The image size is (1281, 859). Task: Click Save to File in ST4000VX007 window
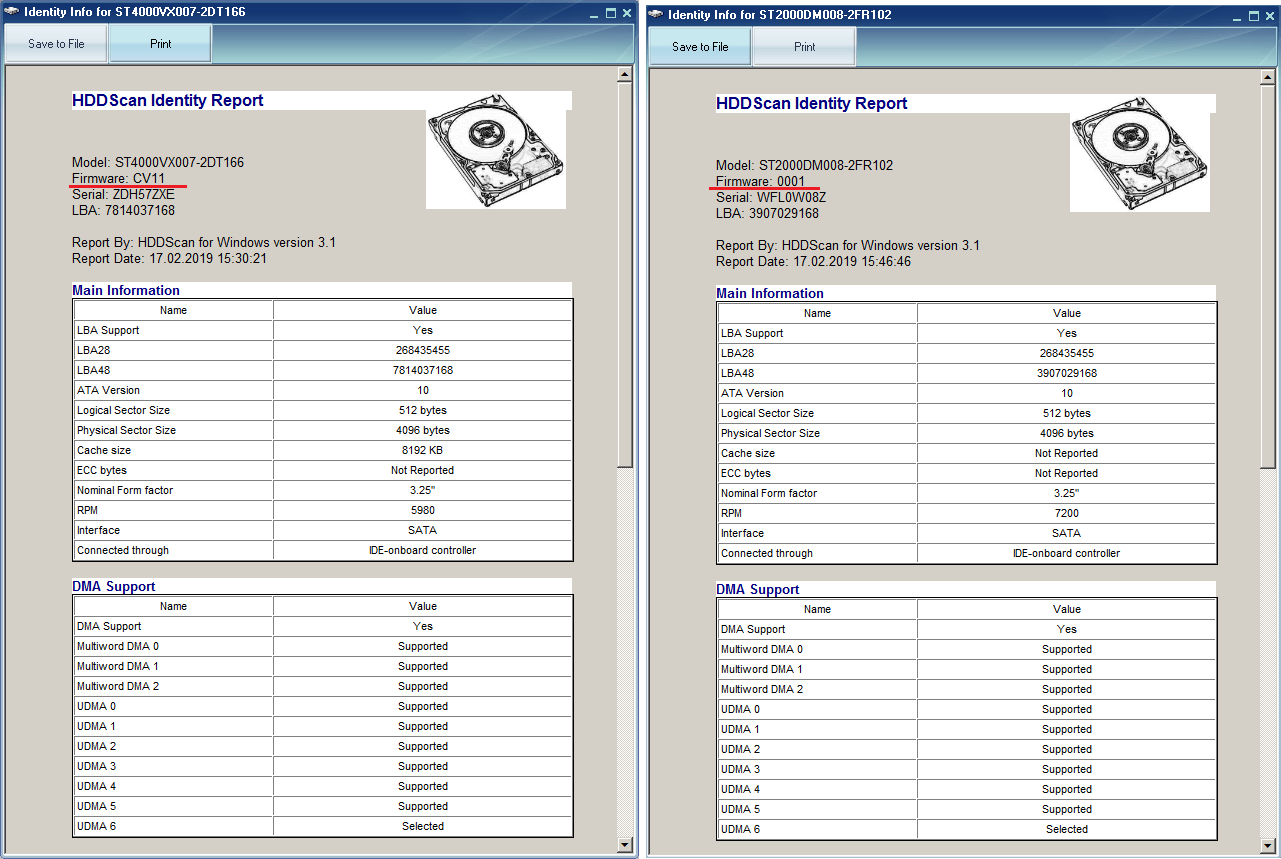[x=56, y=44]
